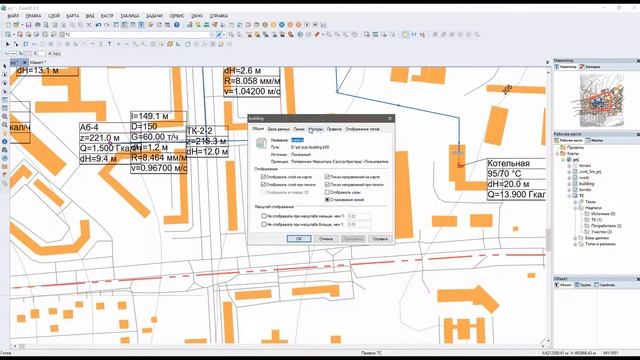
Task: Print the map using the printer icon
Action: click(x=38, y=25)
